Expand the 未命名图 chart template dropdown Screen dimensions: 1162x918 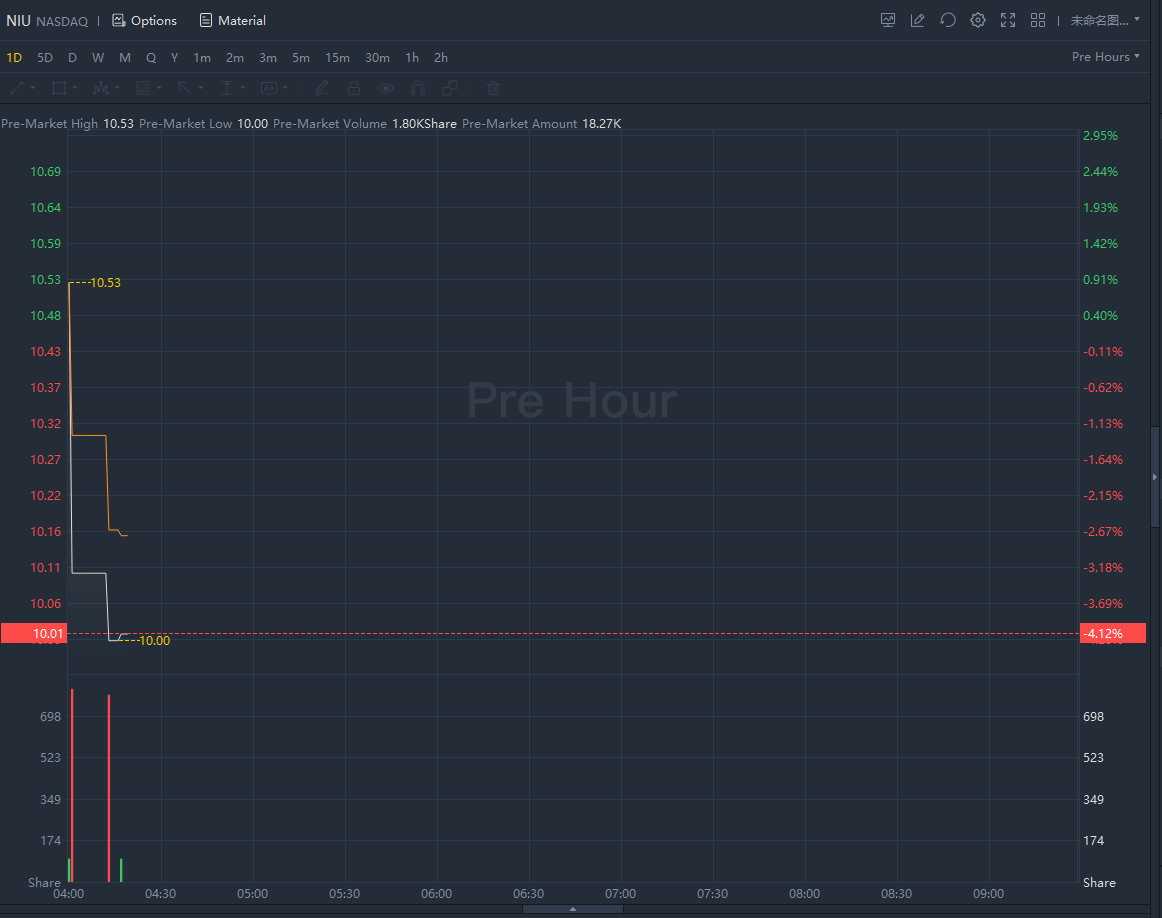tap(1105, 21)
